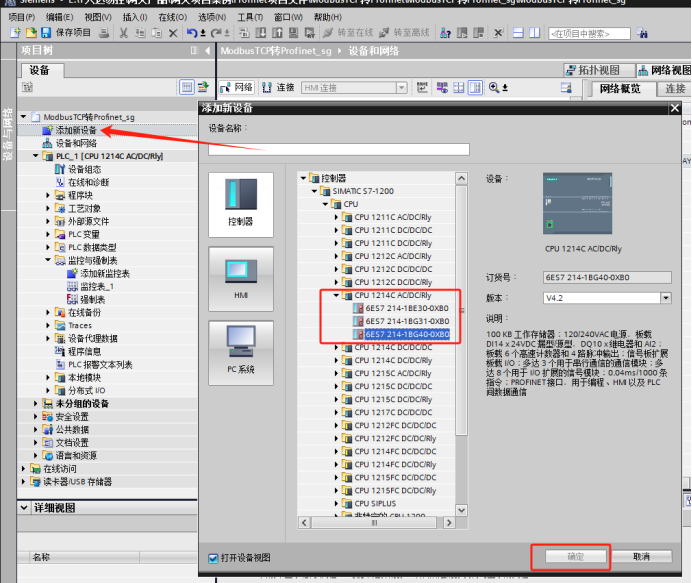Click scroll down arrow in device list
This screenshot has width=692, height=583.
(x=462, y=510)
